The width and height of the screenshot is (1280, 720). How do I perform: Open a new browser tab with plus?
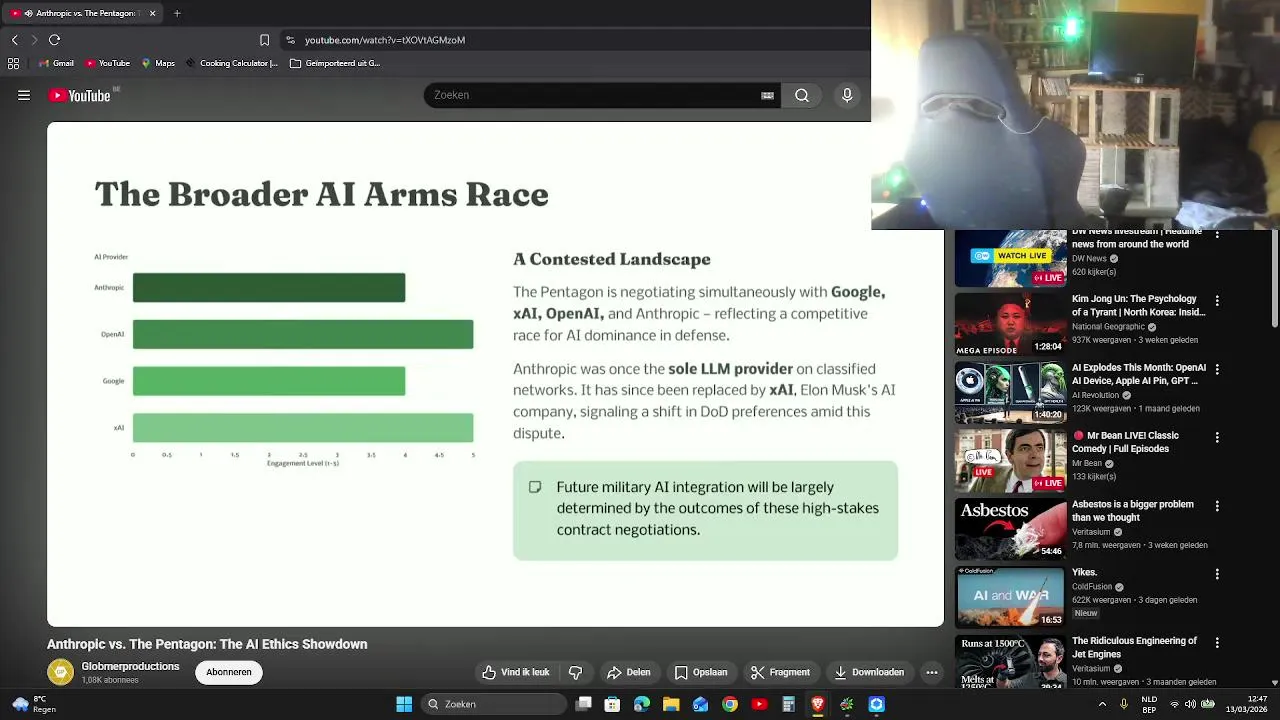pyautogui.click(x=177, y=13)
